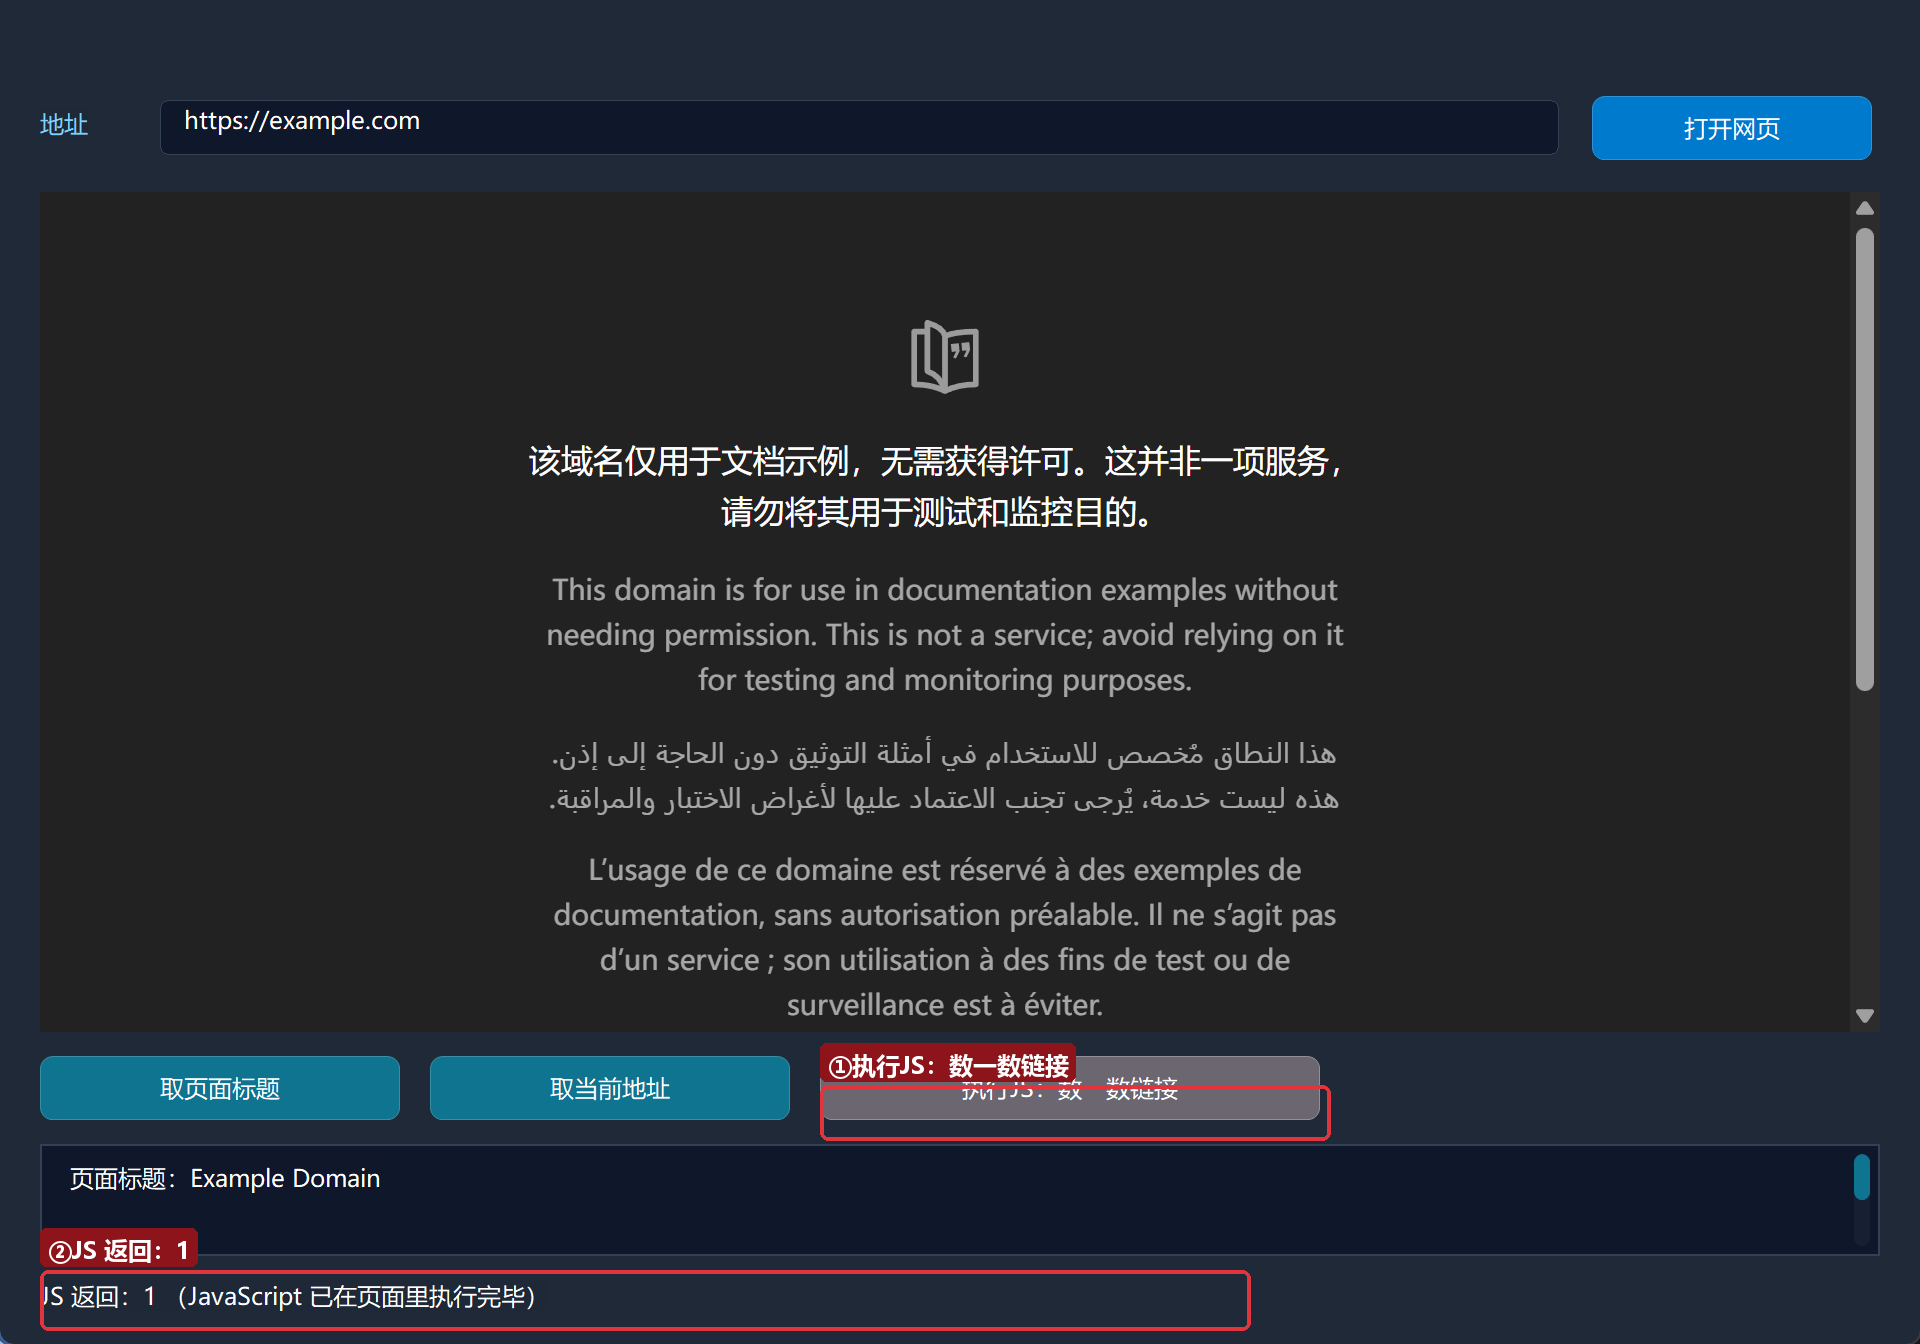This screenshot has height=1344, width=1920.
Task: Click the output box scrollbar thumb
Action: pyautogui.click(x=1861, y=1177)
